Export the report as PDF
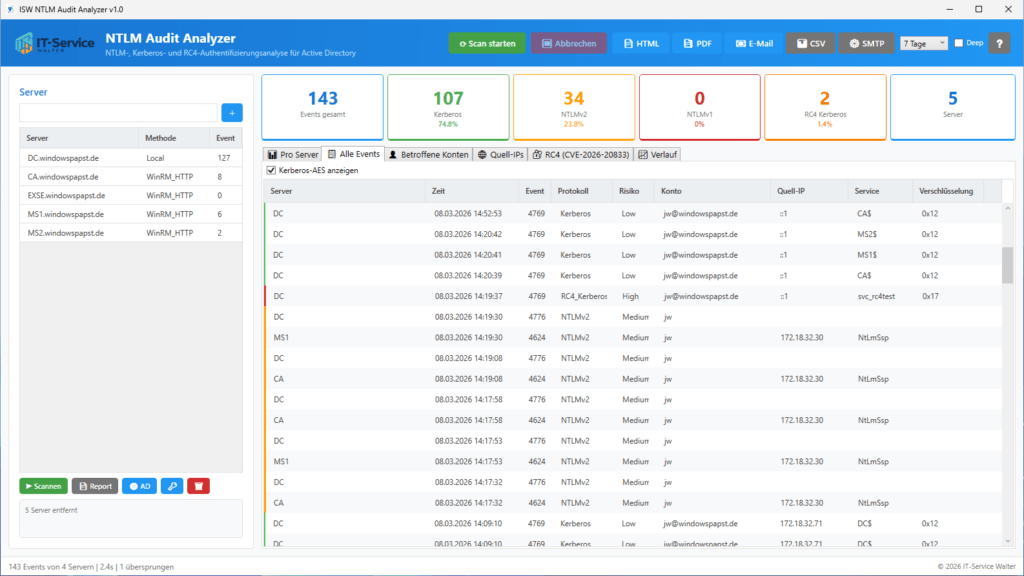This screenshot has width=1024, height=576. [697, 44]
